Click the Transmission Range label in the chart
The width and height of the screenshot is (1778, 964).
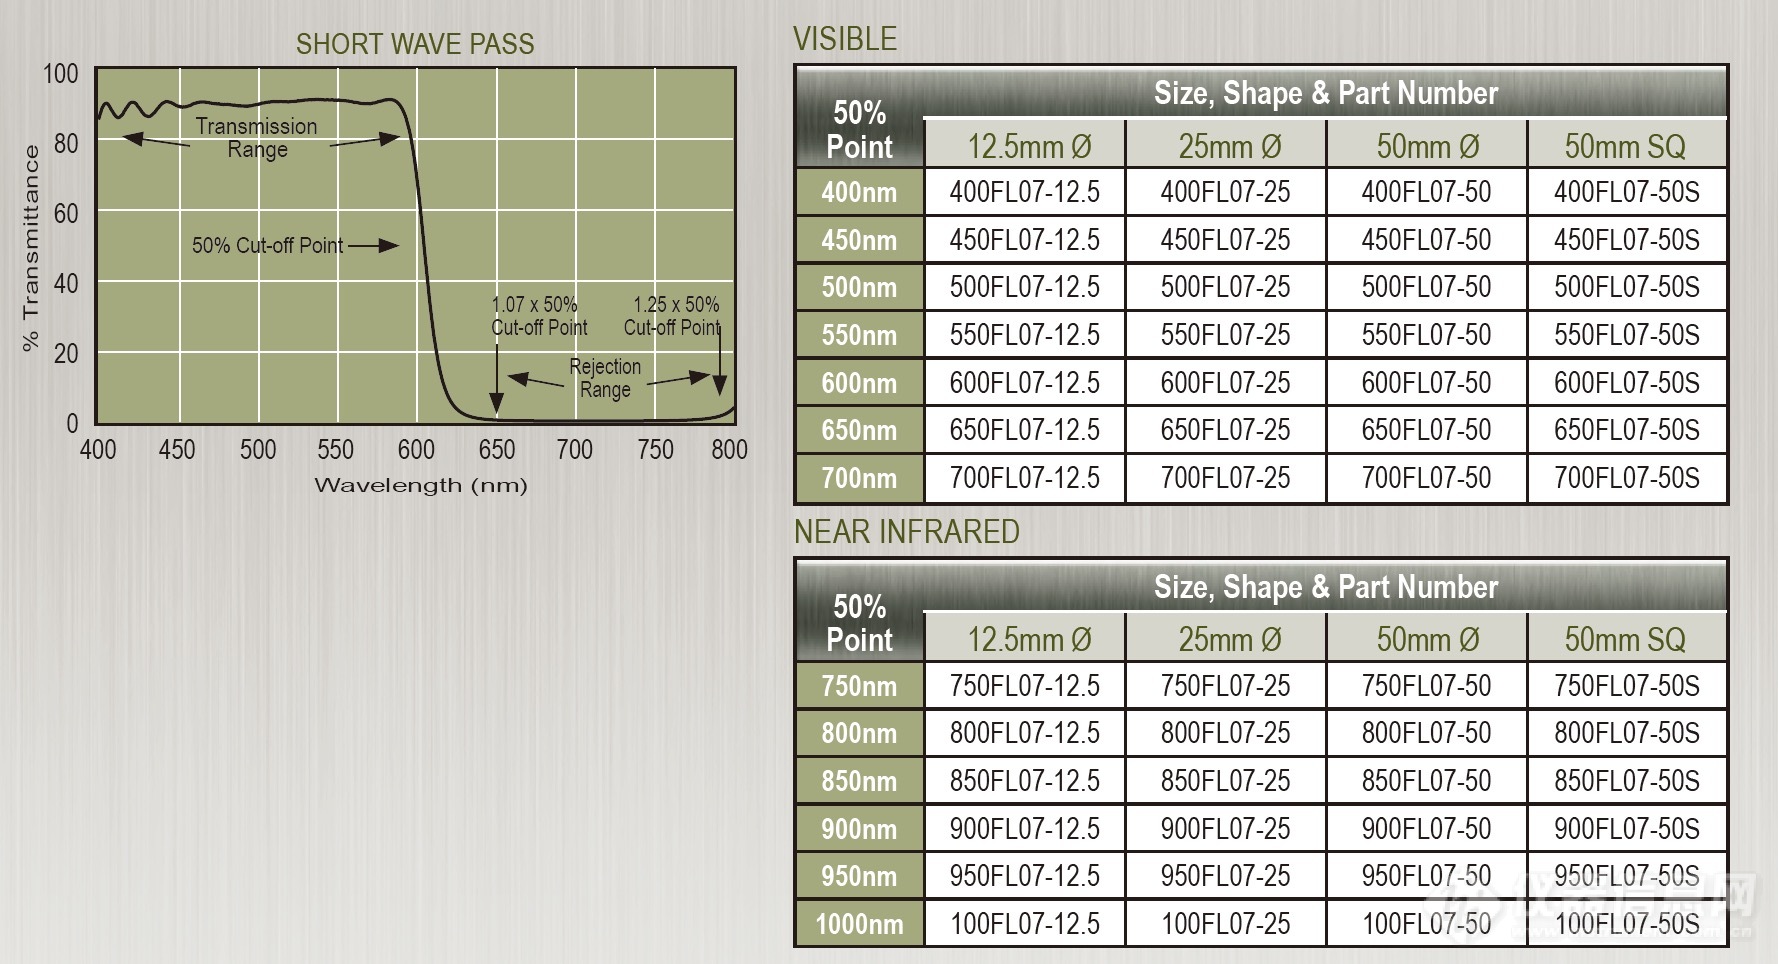[256, 138]
